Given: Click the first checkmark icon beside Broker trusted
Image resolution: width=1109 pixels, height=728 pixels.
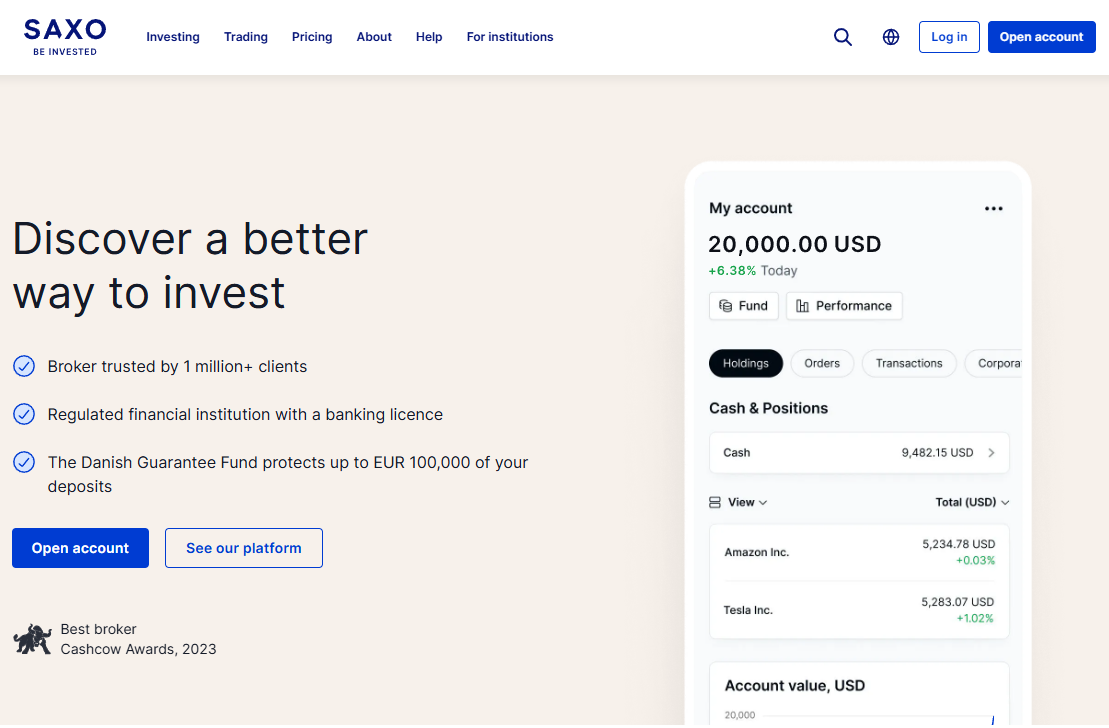Looking at the screenshot, I should click(24, 367).
